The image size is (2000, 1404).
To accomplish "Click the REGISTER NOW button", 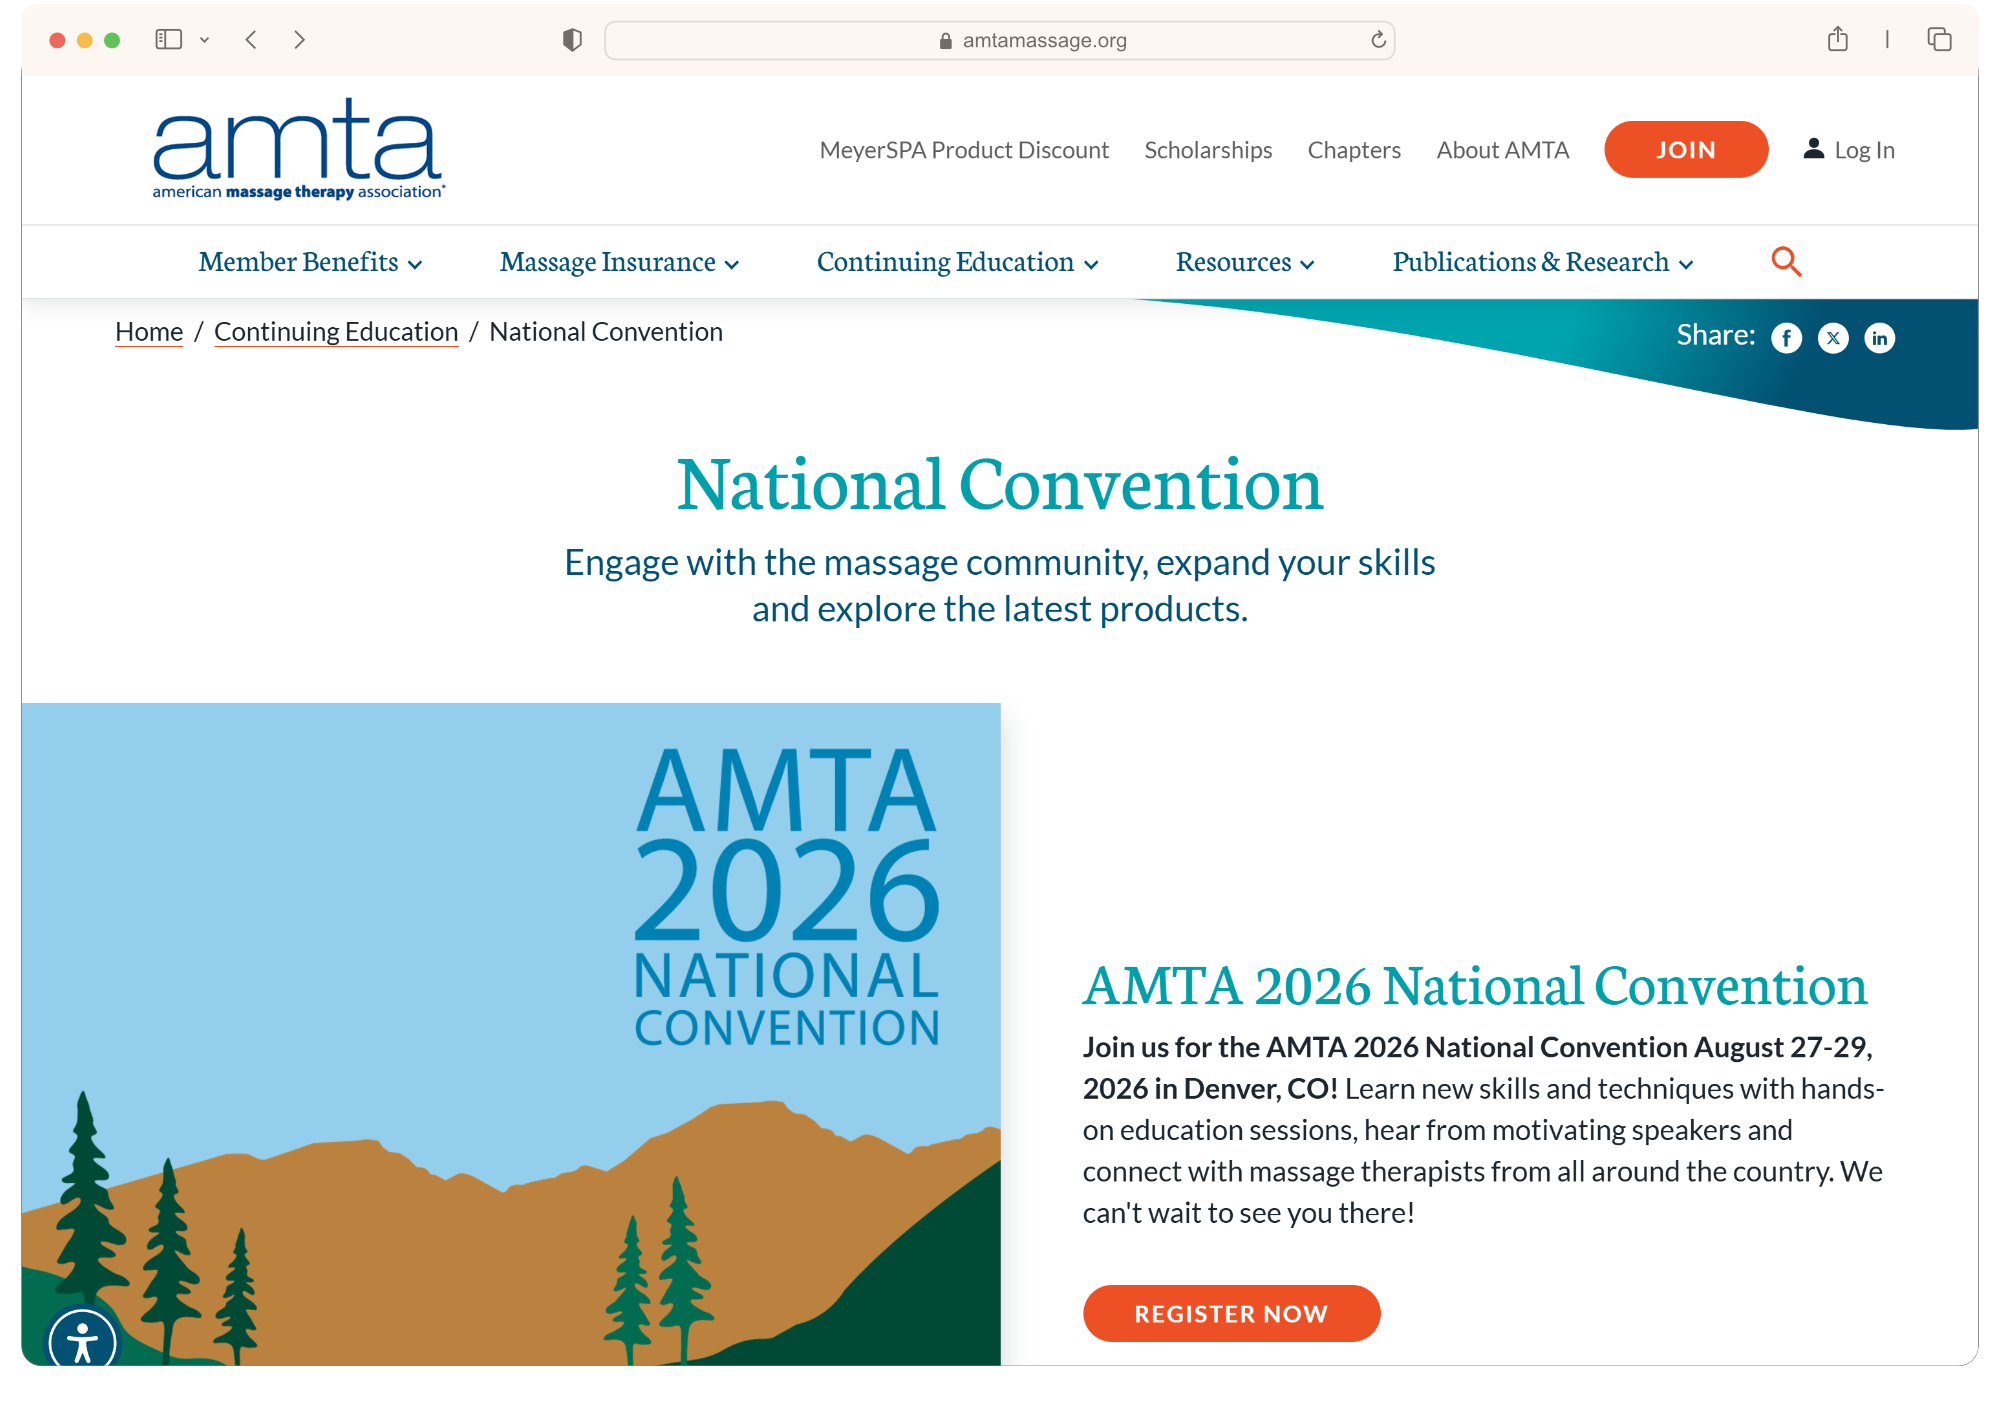I will click(1231, 1313).
